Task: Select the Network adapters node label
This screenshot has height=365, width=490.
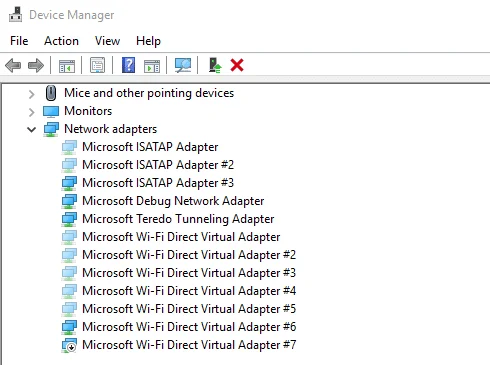Action: click(x=110, y=129)
